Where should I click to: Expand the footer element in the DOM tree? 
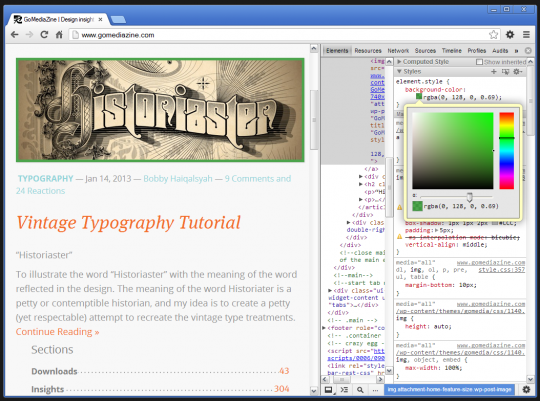click(324, 328)
